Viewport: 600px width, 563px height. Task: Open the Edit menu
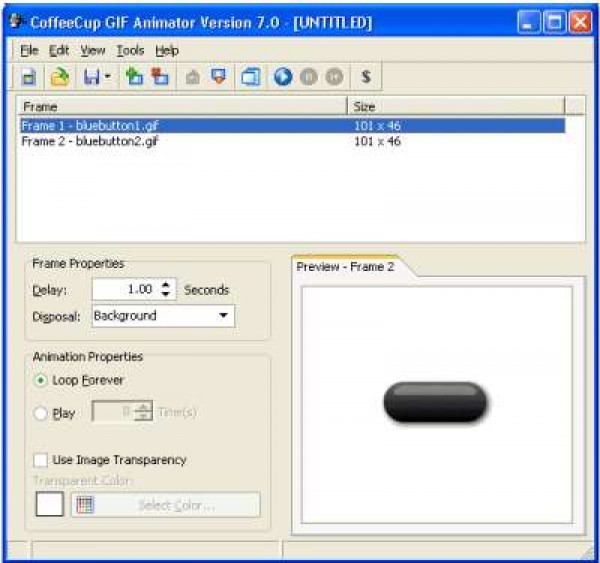click(59, 51)
